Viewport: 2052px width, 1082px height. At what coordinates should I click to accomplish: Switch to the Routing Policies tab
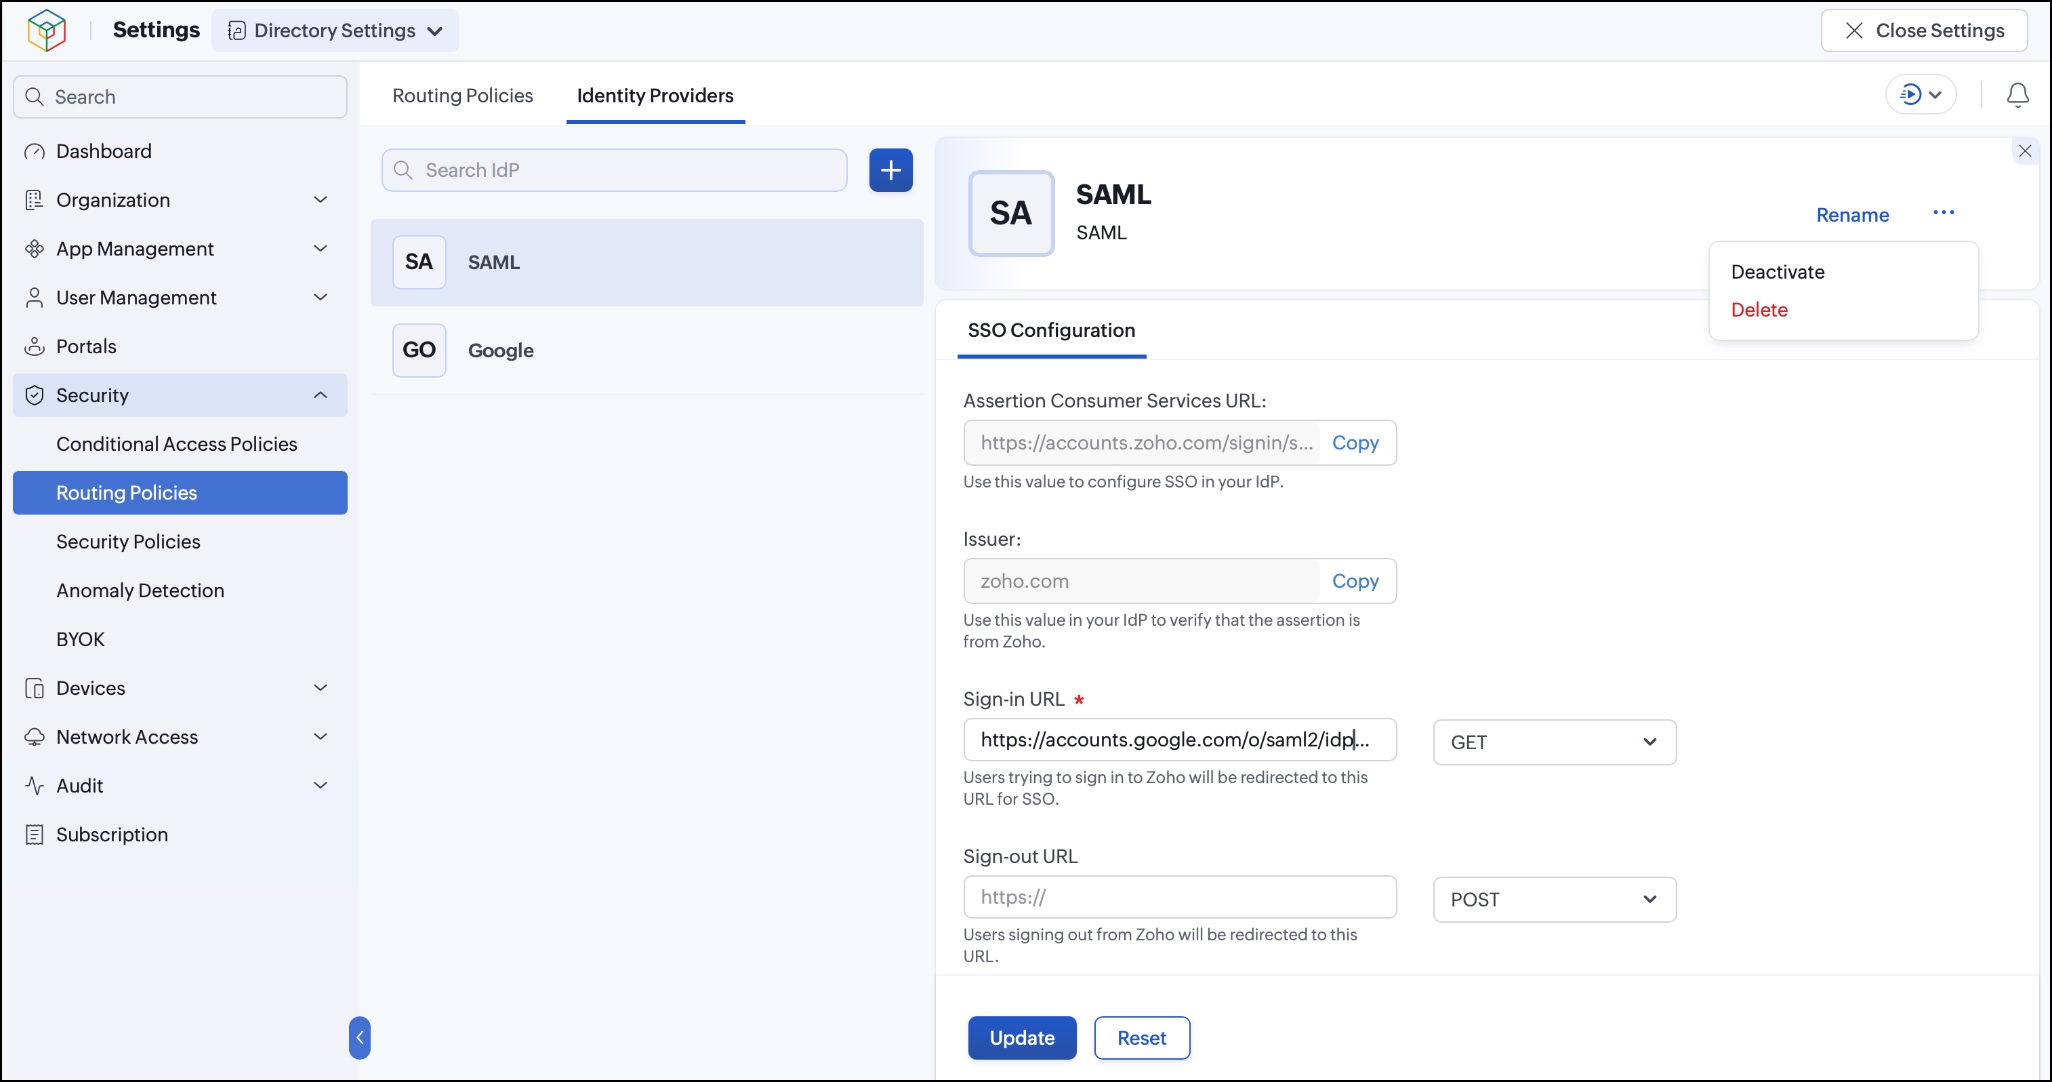click(463, 96)
